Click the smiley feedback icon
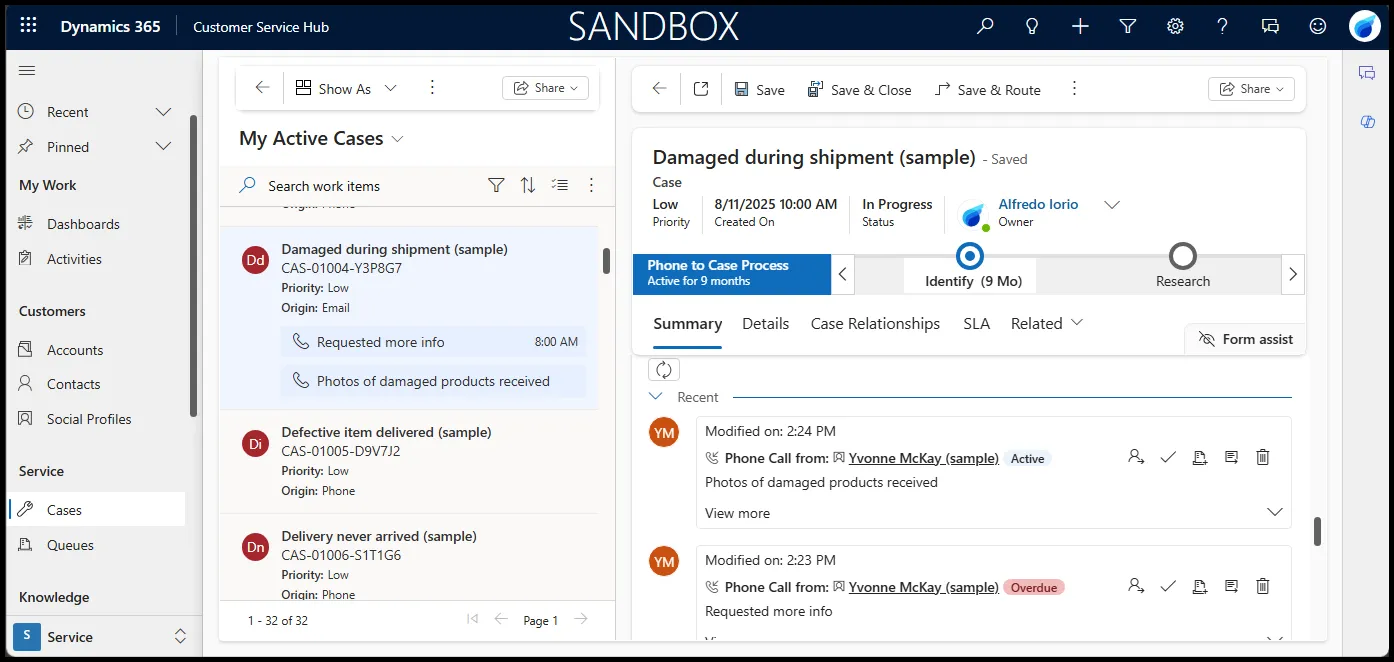The width and height of the screenshot is (1394, 662). tap(1319, 26)
